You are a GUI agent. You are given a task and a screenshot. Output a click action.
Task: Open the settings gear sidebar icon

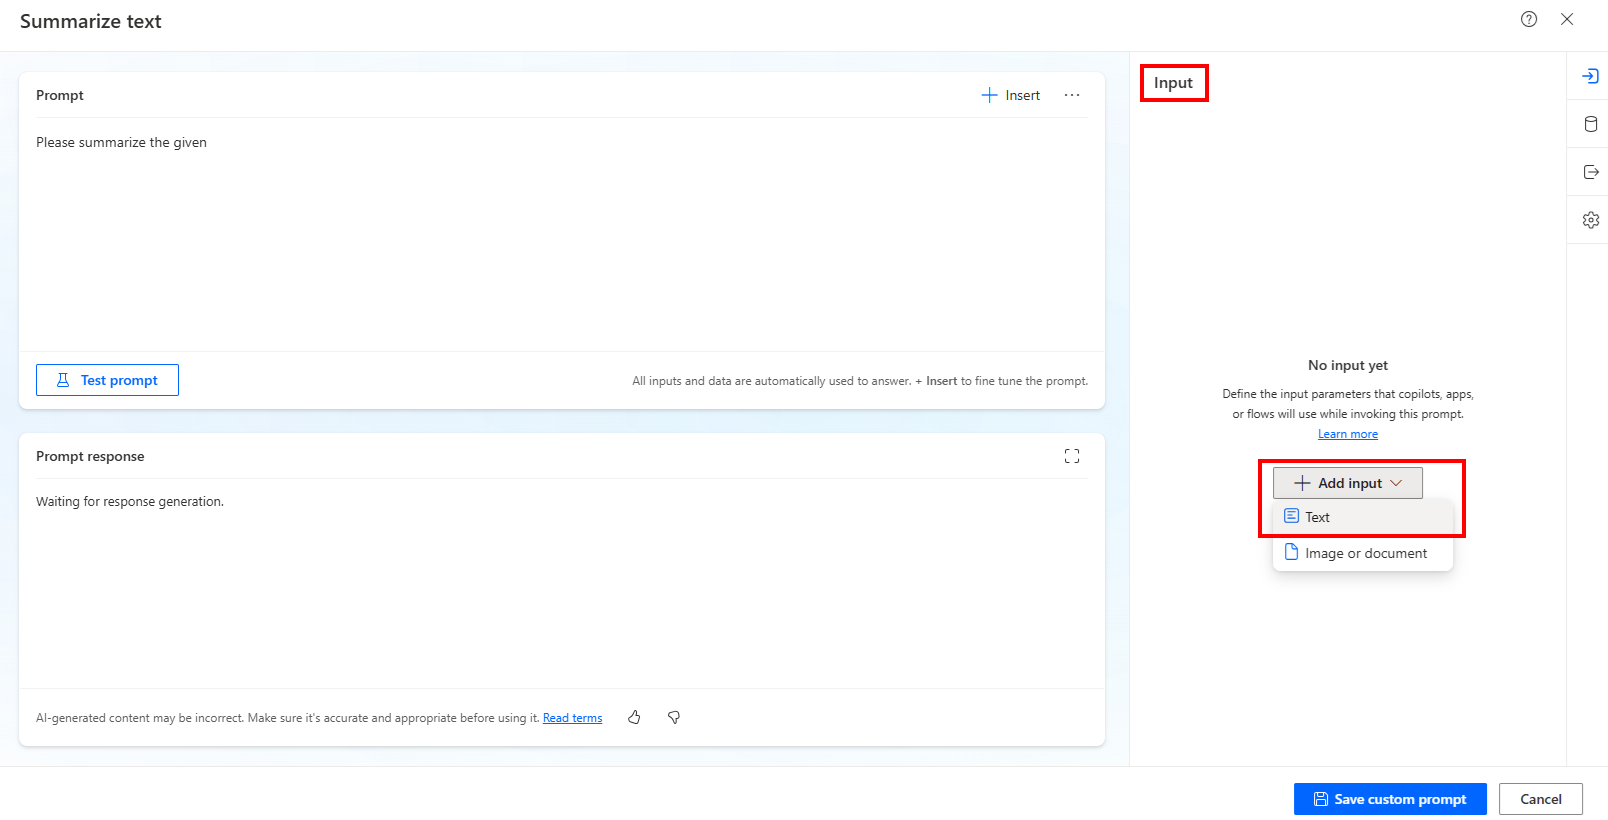[1590, 220]
